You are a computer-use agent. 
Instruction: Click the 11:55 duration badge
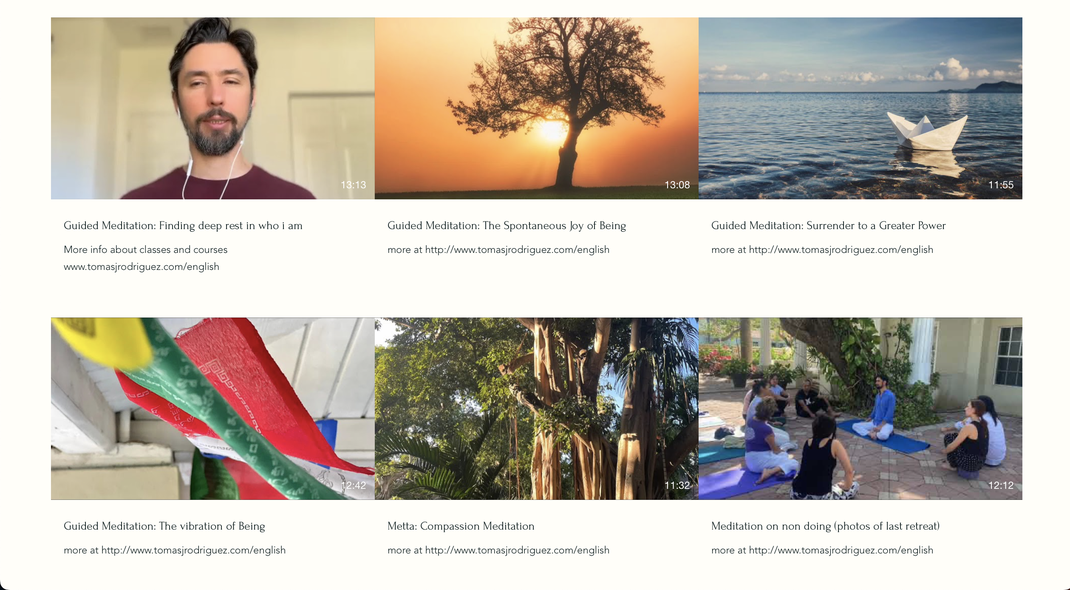pos(1001,185)
